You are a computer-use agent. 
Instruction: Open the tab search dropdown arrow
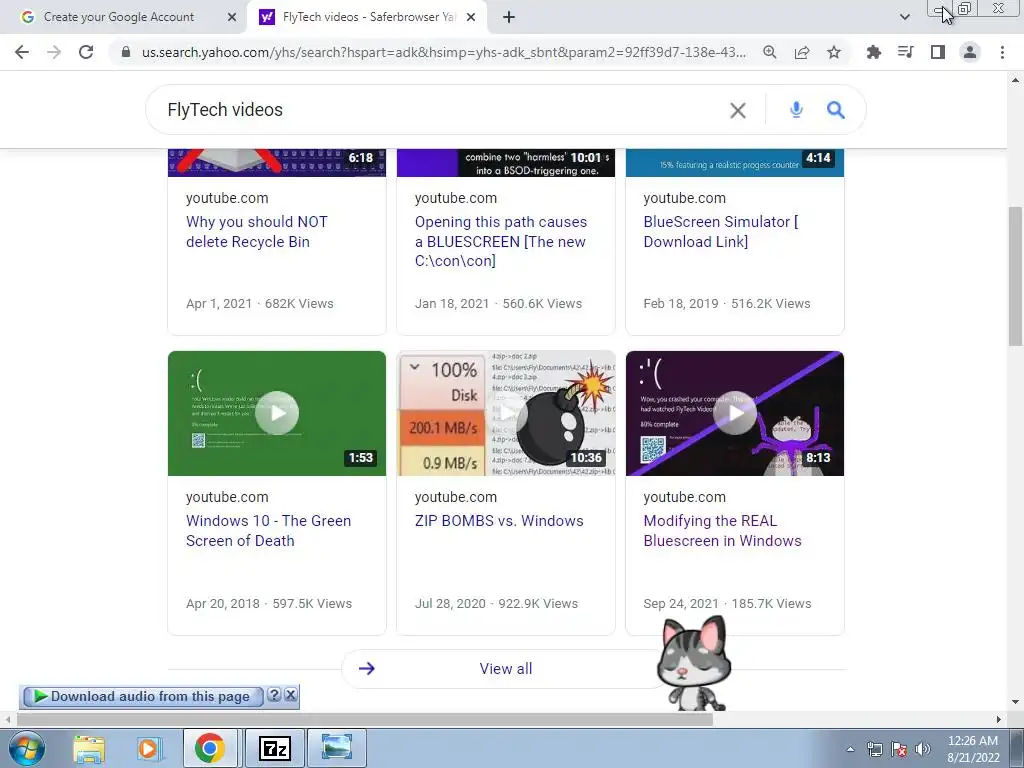(x=904, y=17)
